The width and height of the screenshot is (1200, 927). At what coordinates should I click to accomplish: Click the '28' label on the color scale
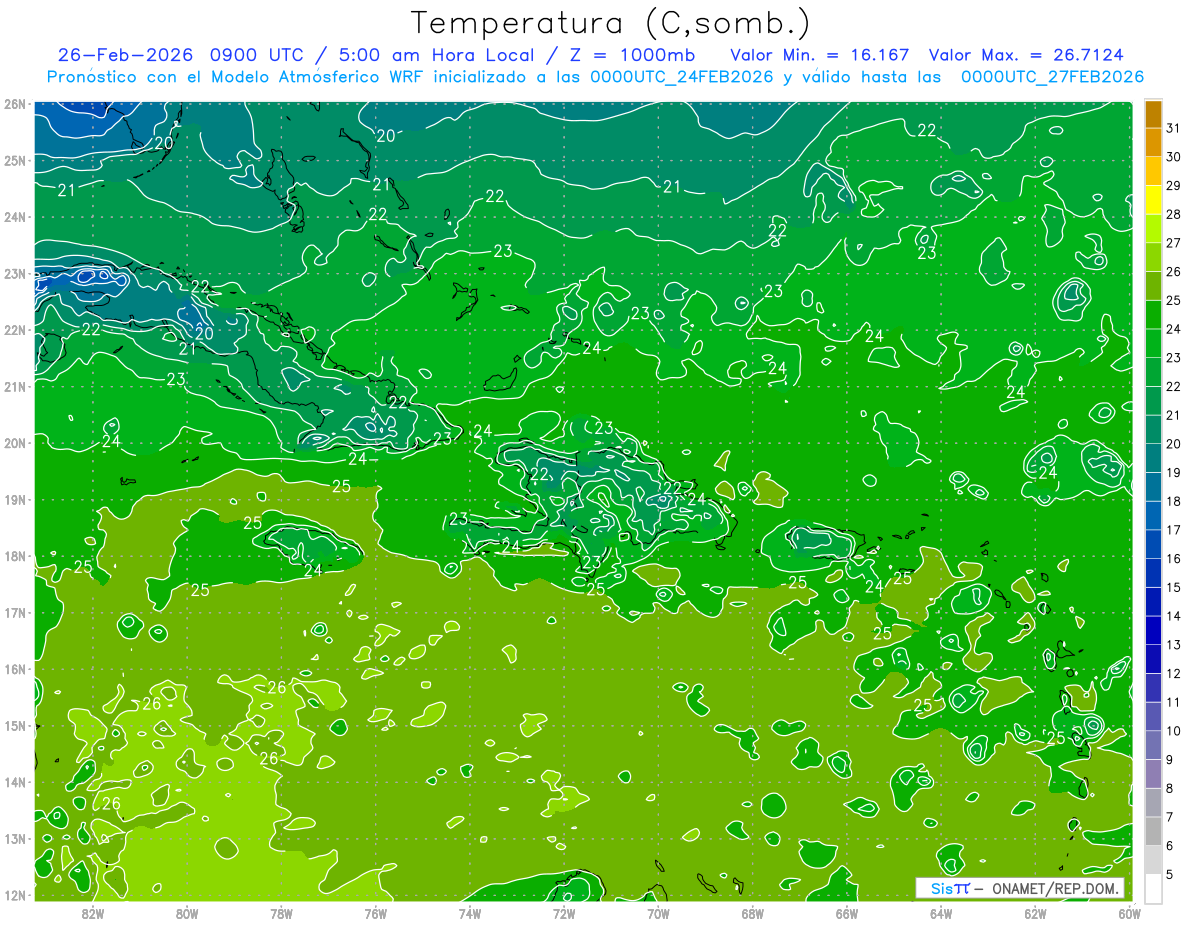coord(1174,214)
